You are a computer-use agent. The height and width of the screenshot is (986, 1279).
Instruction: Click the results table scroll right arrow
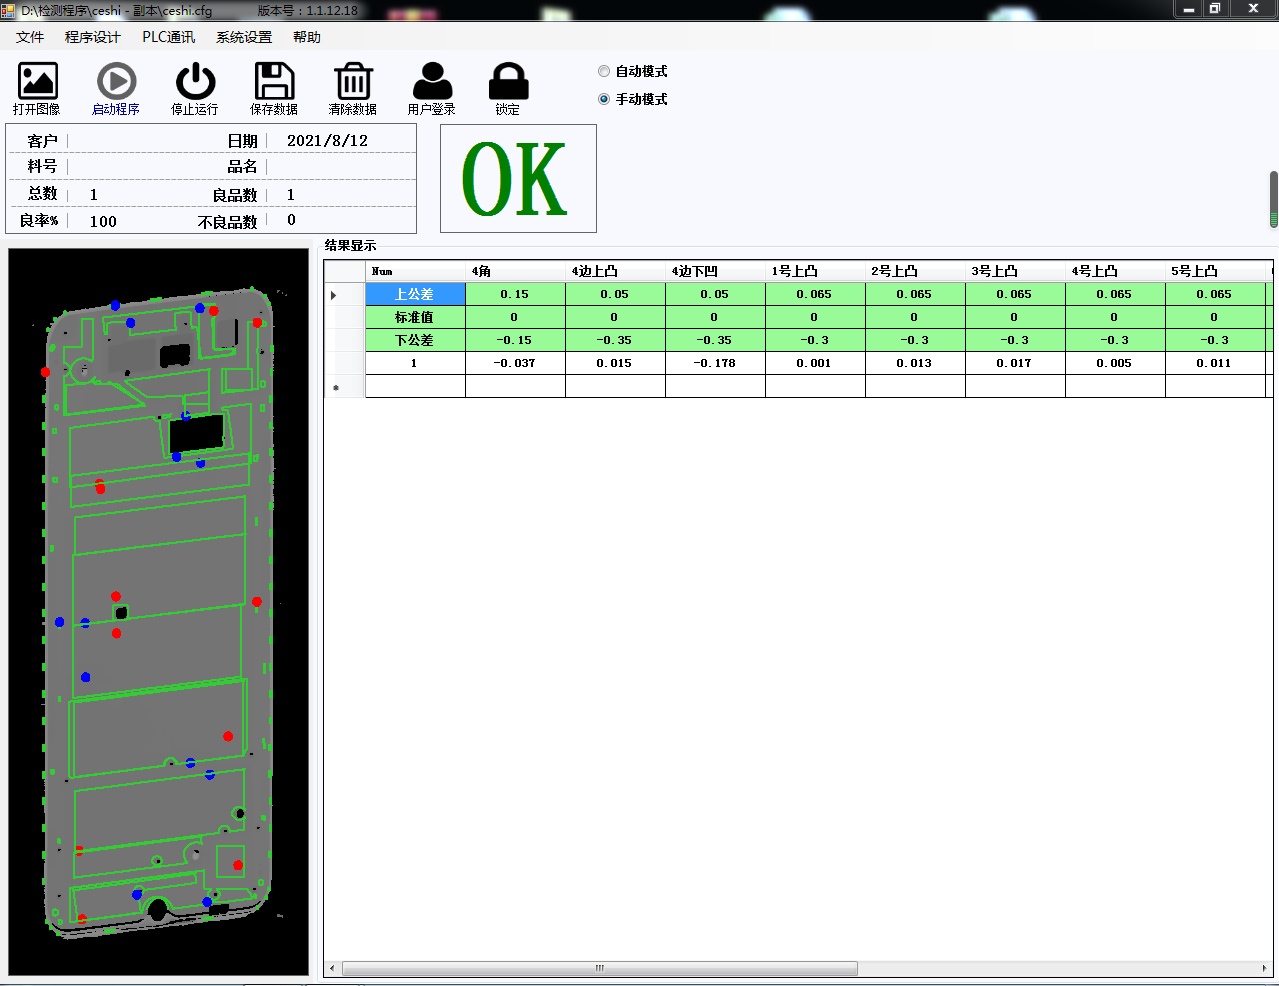coord(1265,968)
